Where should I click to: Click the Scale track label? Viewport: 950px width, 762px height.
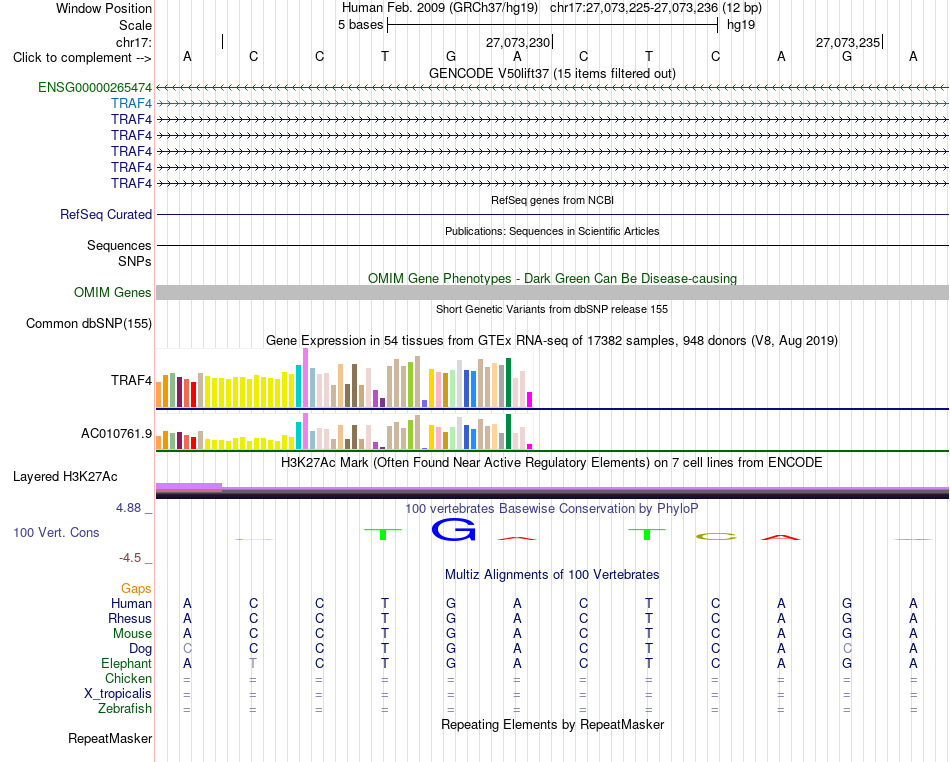click(135, 25)
